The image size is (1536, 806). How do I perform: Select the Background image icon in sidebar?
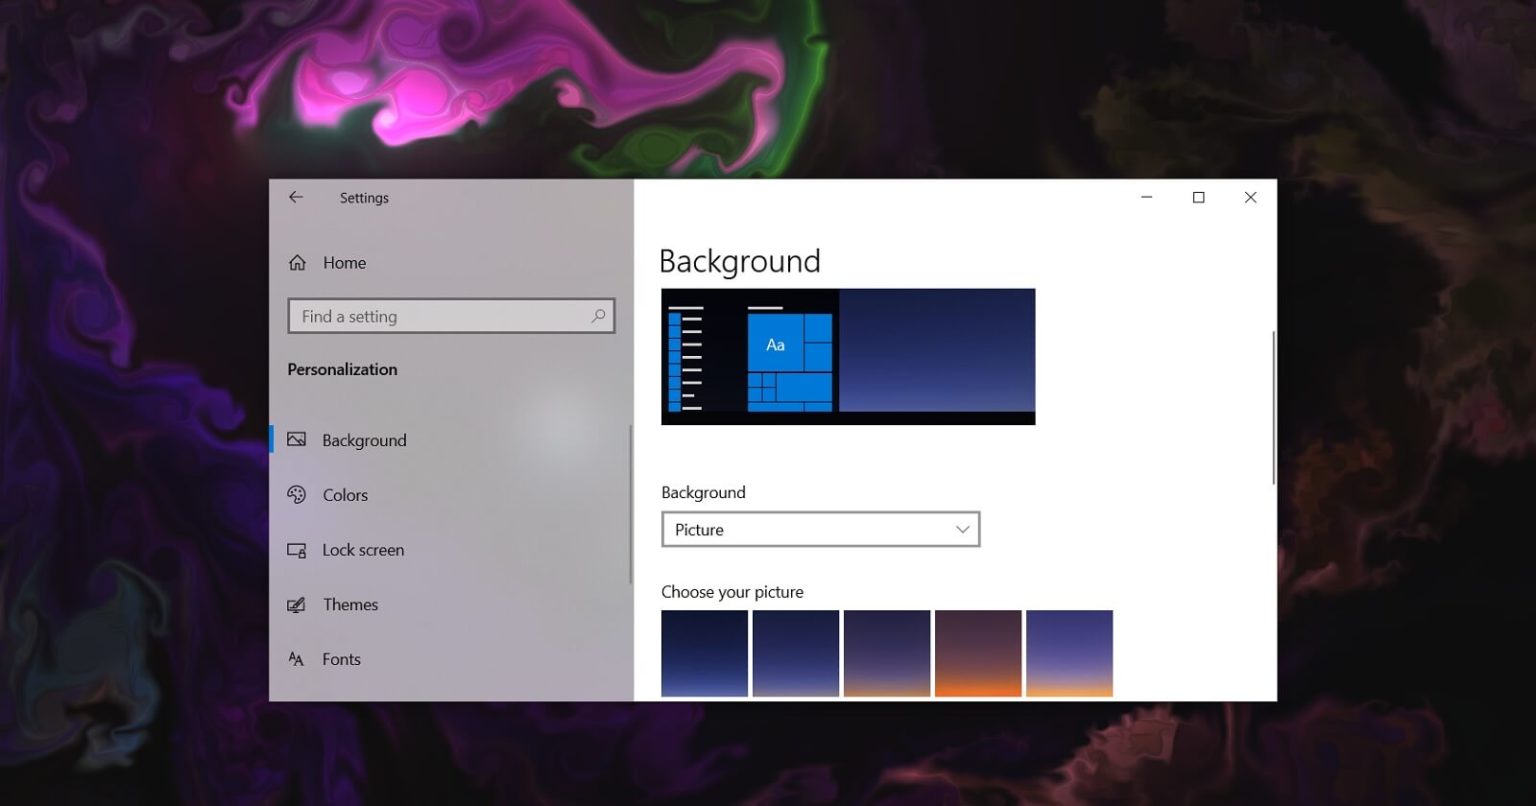296,440
